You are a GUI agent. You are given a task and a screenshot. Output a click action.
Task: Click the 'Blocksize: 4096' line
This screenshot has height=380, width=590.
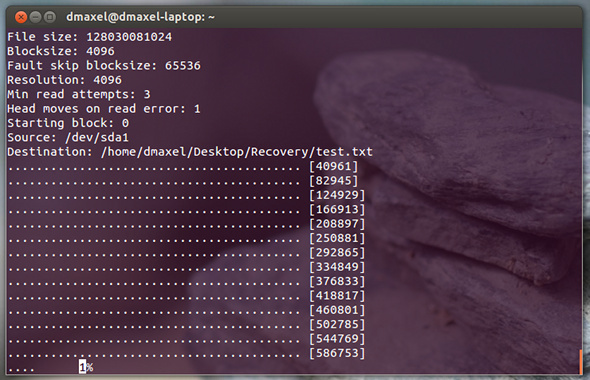pyautogui.click(x=61, y=51)
